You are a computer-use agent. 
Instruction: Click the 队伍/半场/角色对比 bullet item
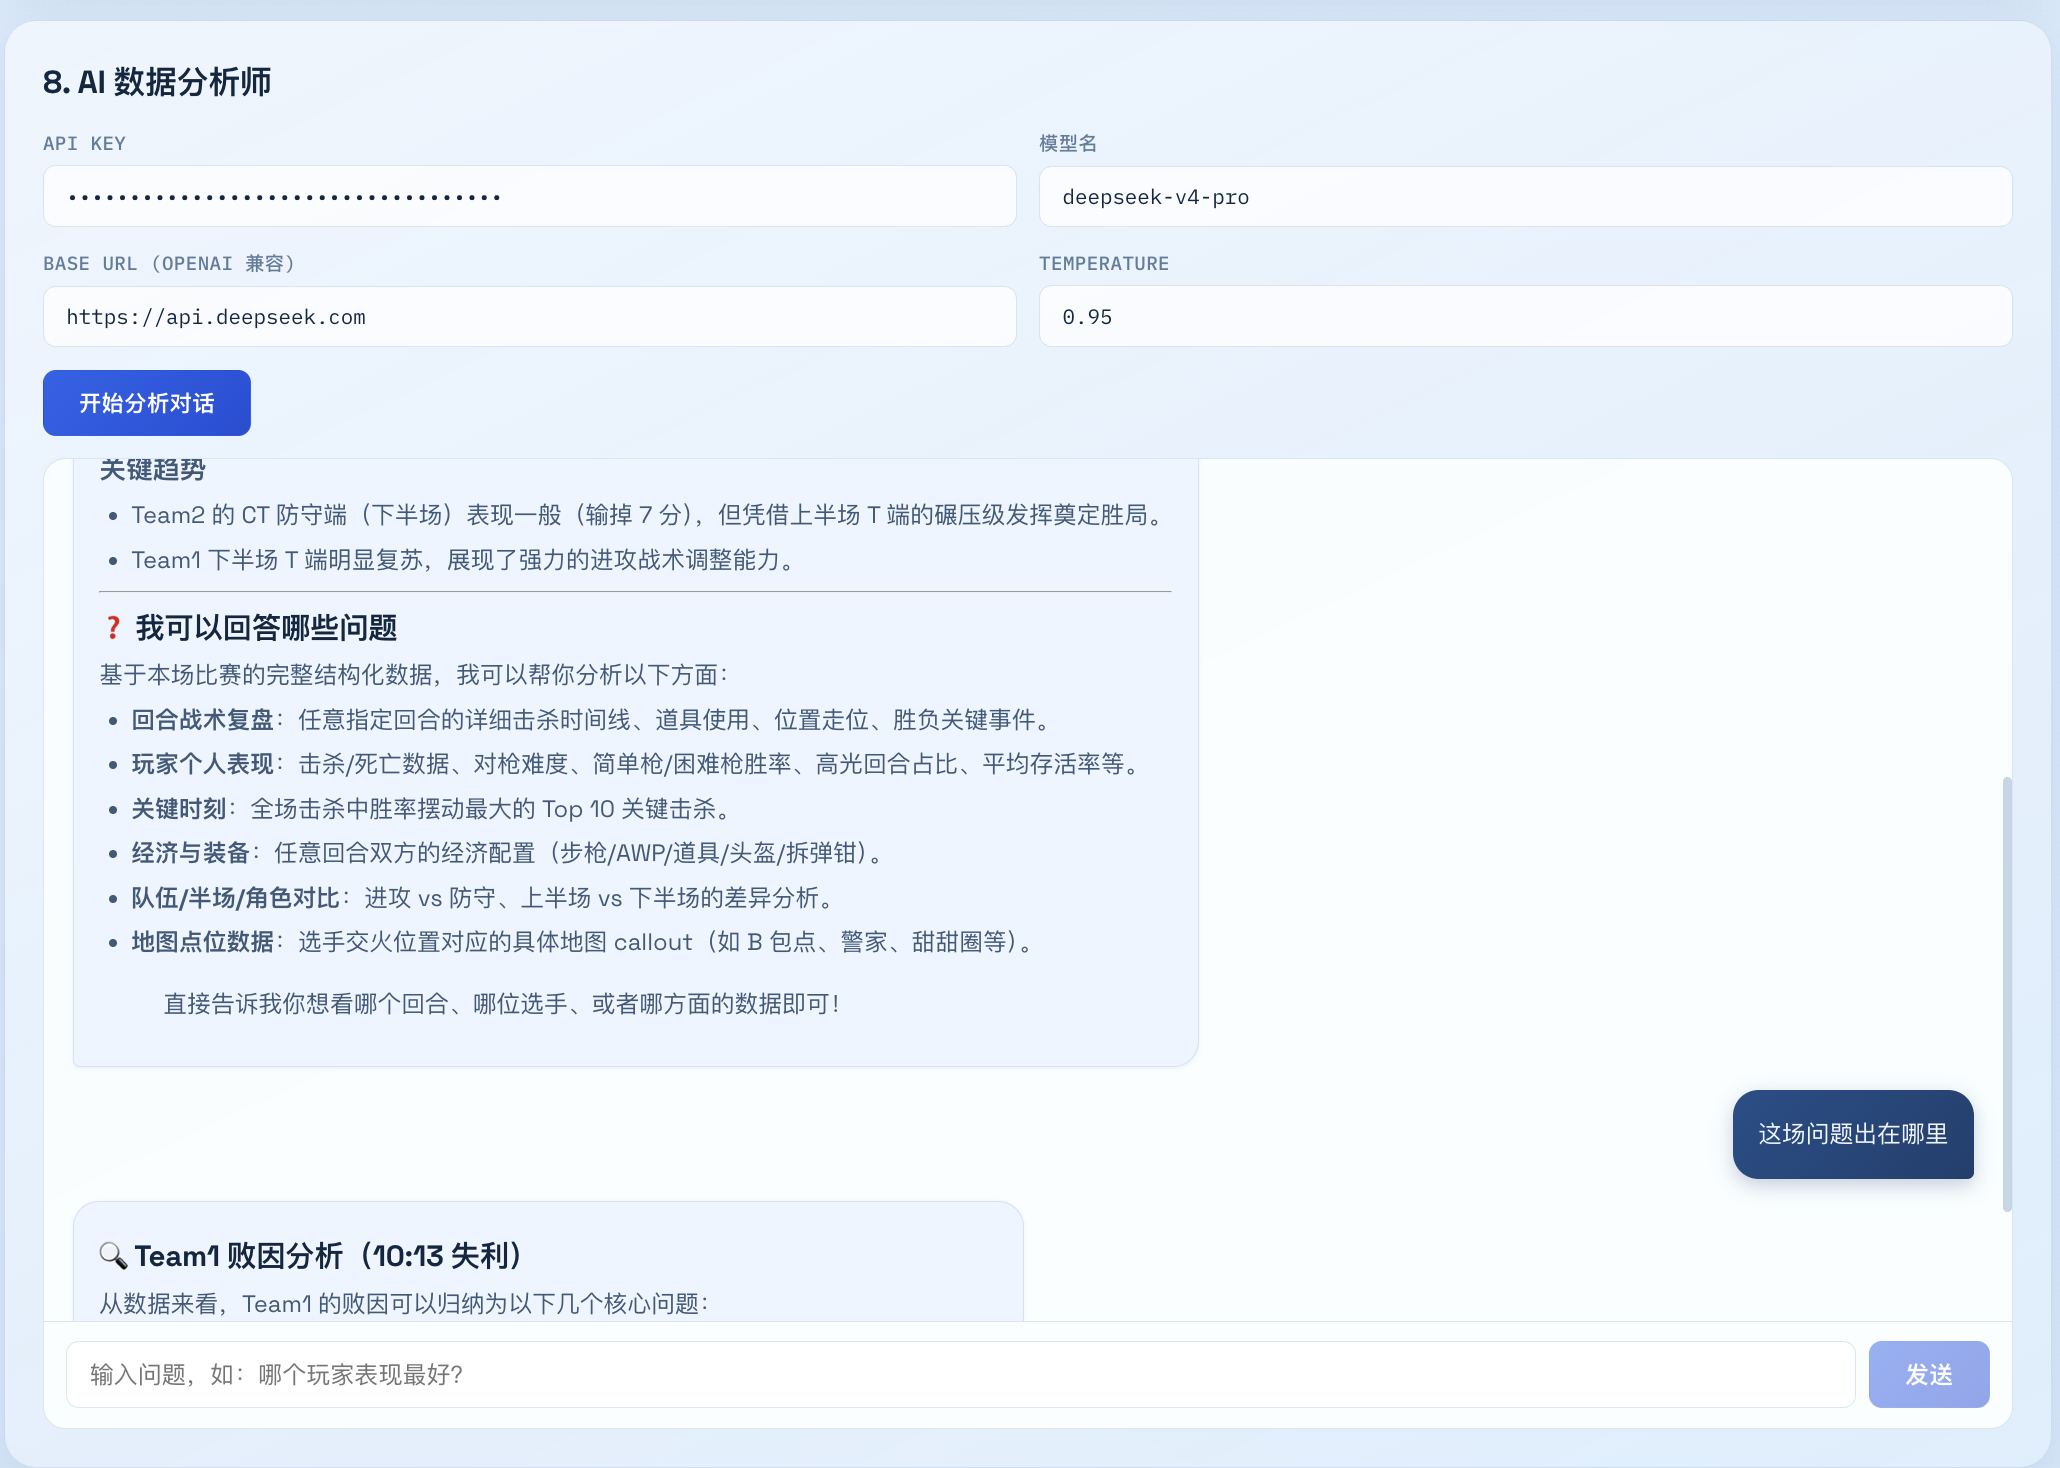482,898
